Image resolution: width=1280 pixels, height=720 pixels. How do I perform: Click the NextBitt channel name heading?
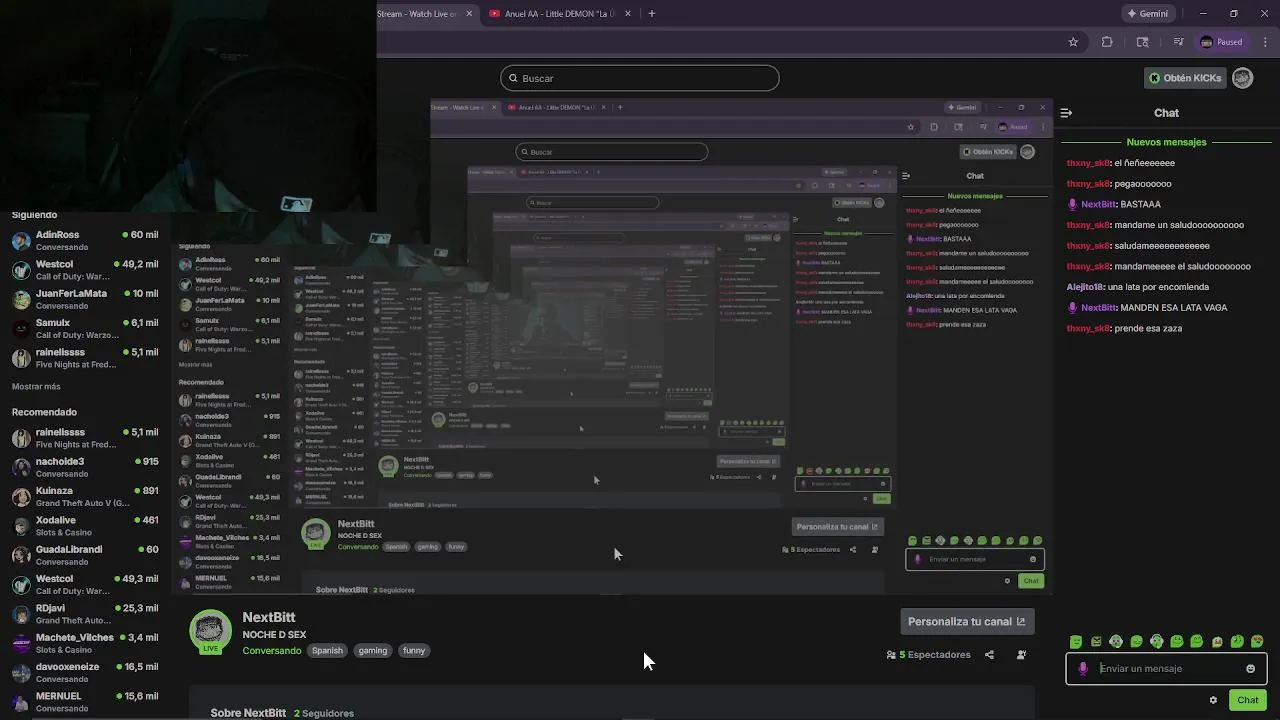click(268, 617)
